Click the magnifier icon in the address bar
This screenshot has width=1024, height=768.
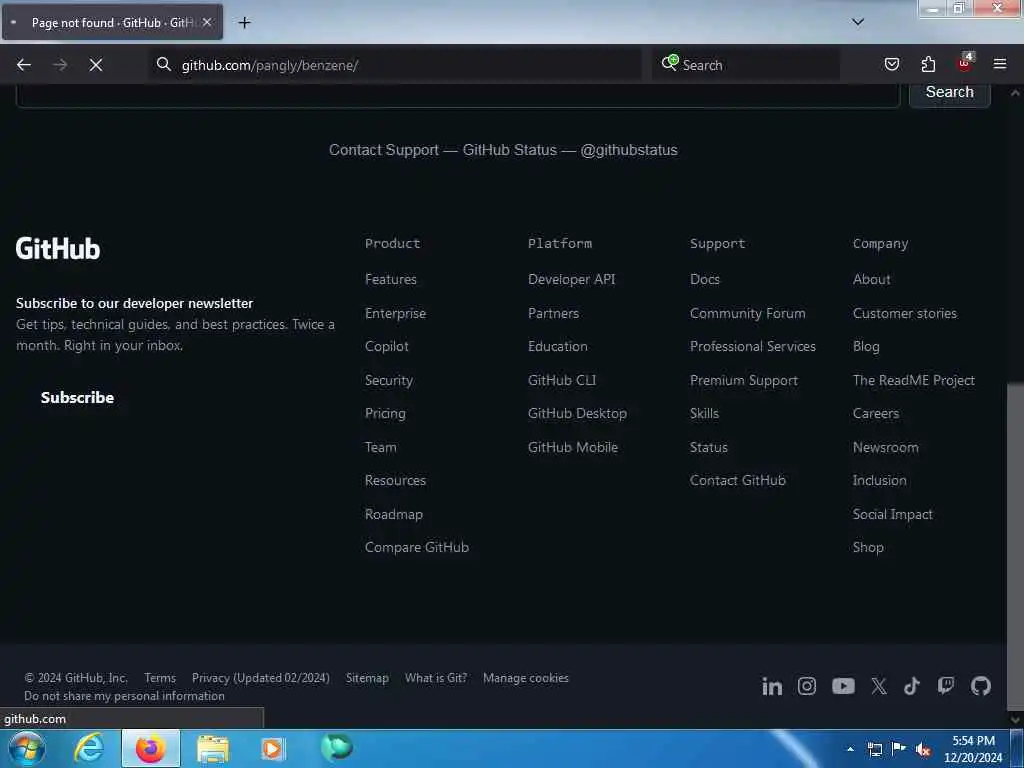point(163,64)
